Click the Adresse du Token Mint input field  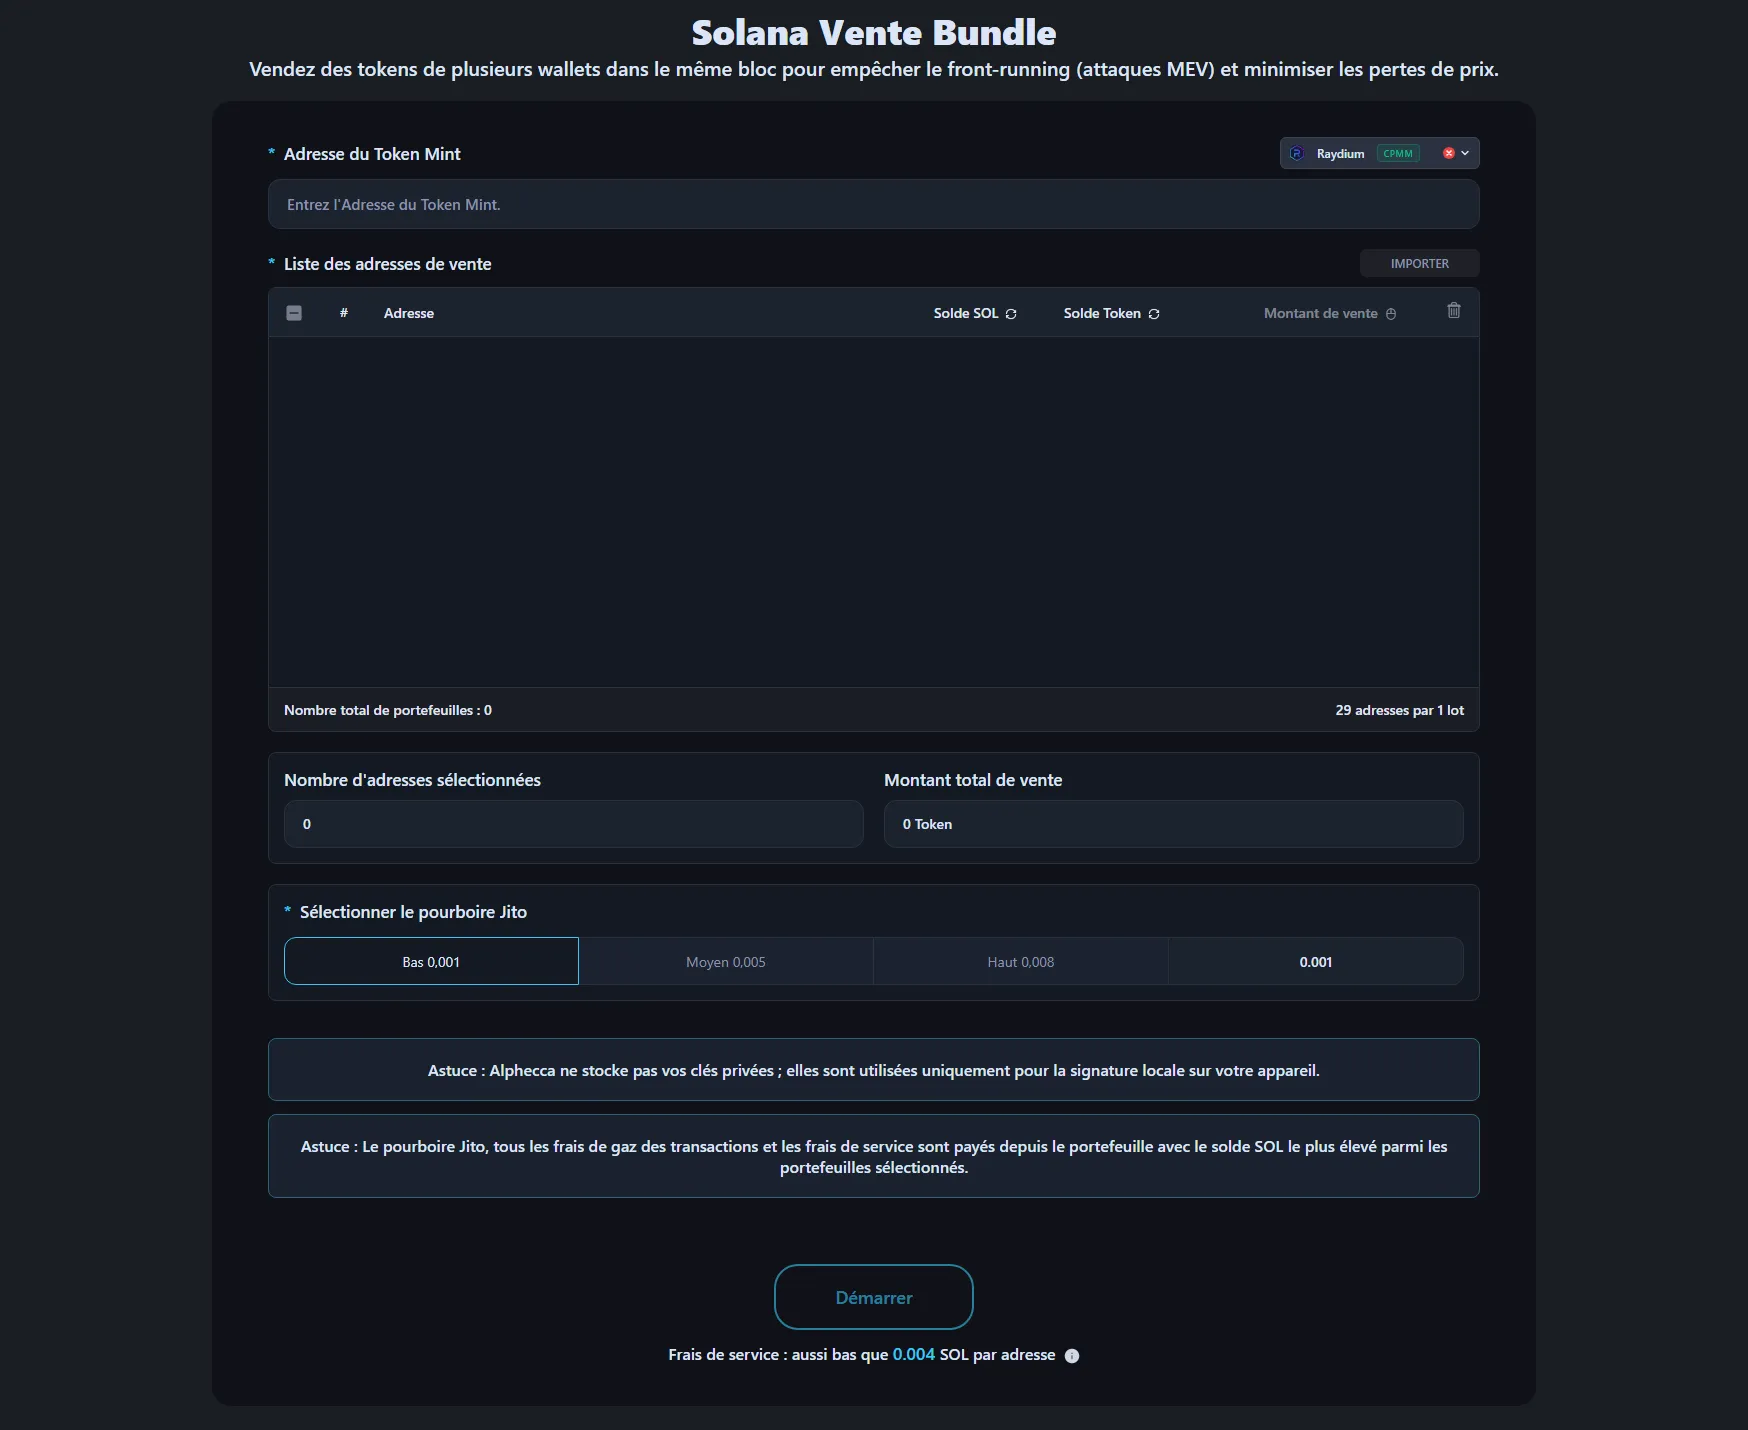tap(873, 204)
